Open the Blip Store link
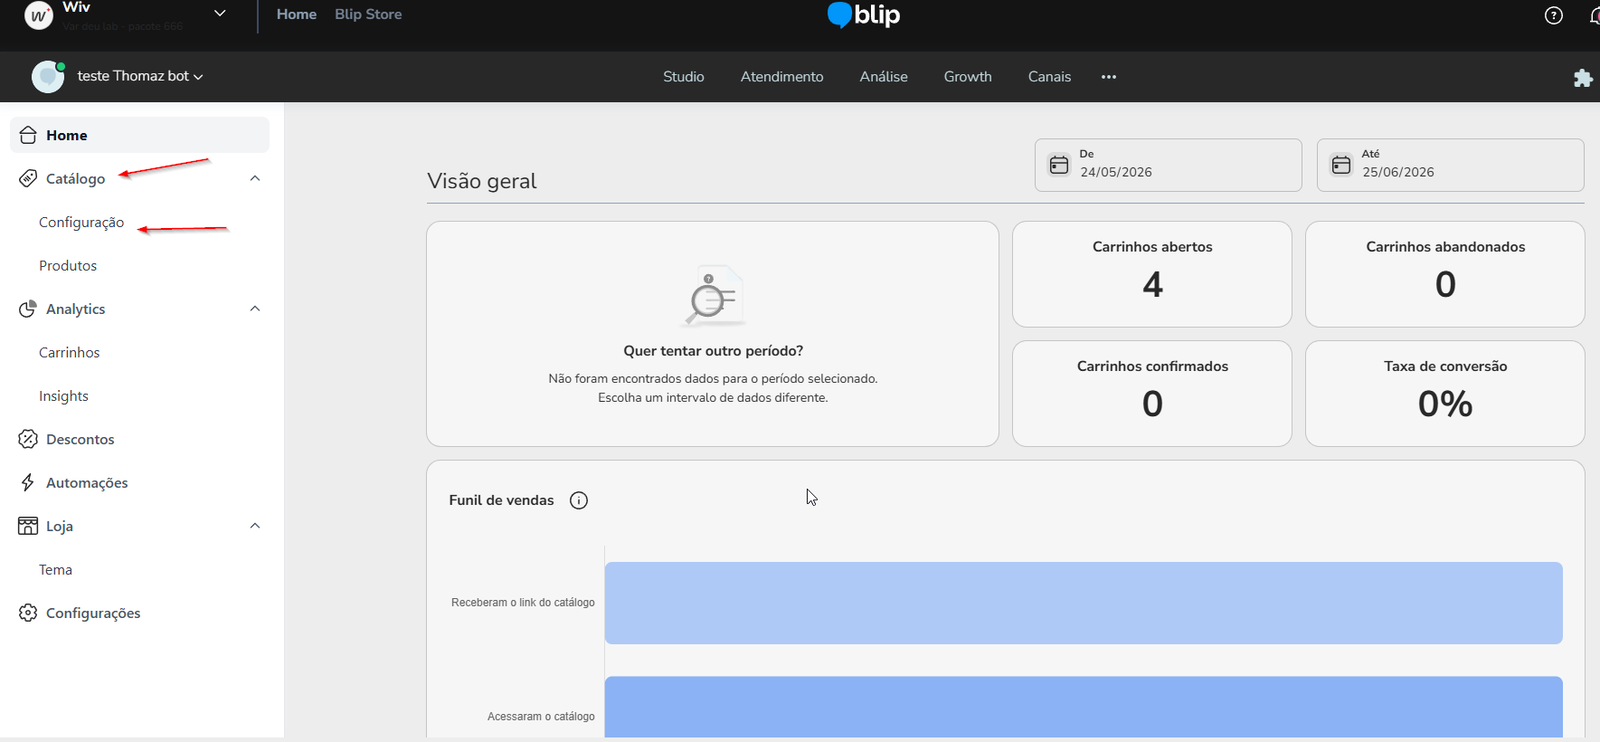 pos(368,15)
